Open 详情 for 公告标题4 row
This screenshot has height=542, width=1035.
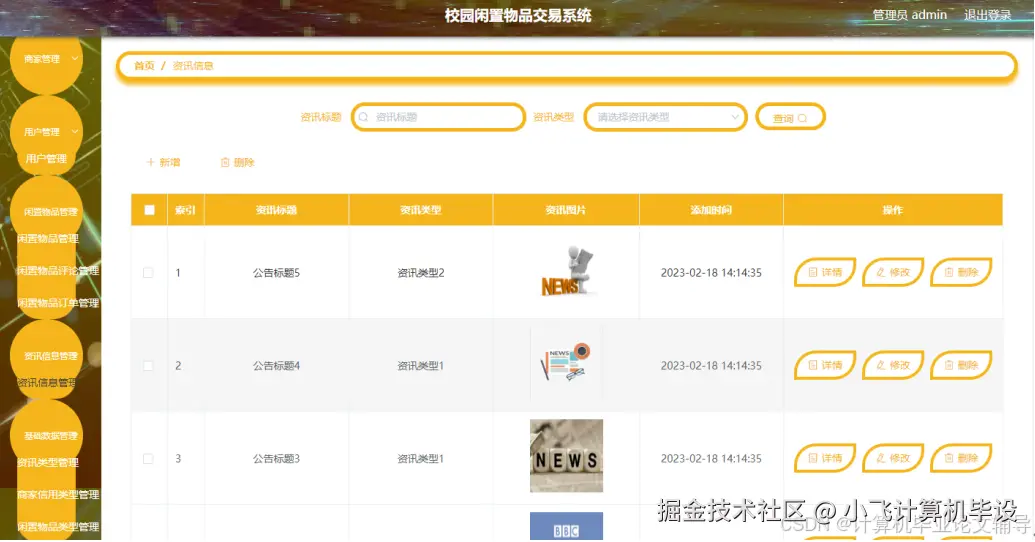pyautogui.click(x=825, y=365)
